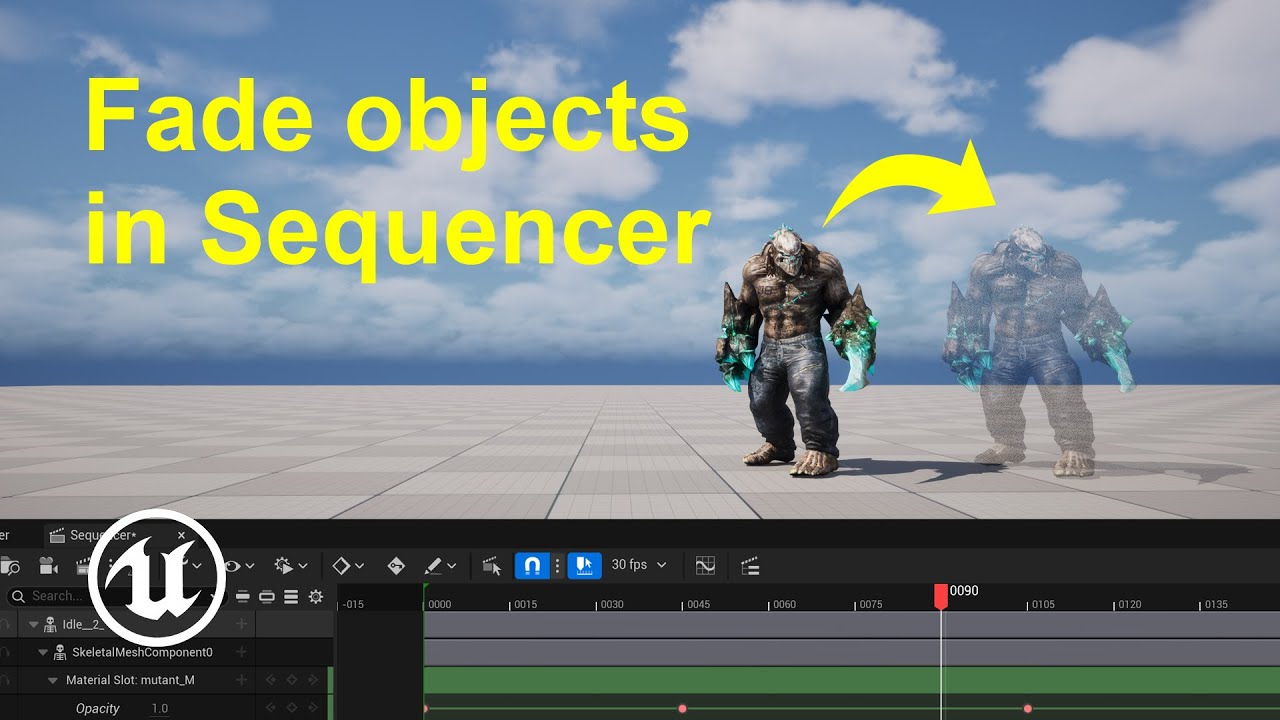Jump to previous key on Opacity row
The height and width of the screenshot is (720, 1280).
point(270,708)
